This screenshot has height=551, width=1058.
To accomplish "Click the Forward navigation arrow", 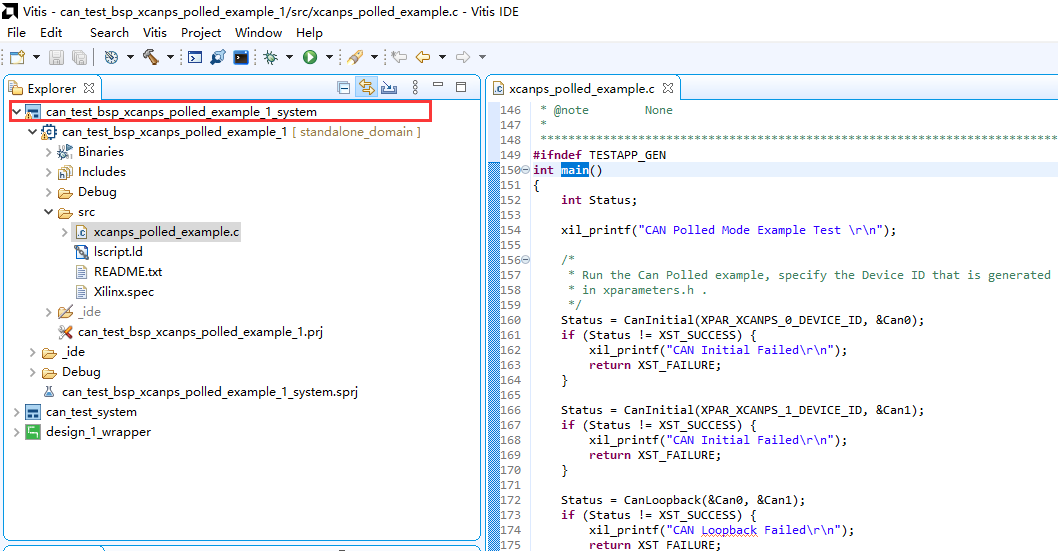I will [463, 57].
